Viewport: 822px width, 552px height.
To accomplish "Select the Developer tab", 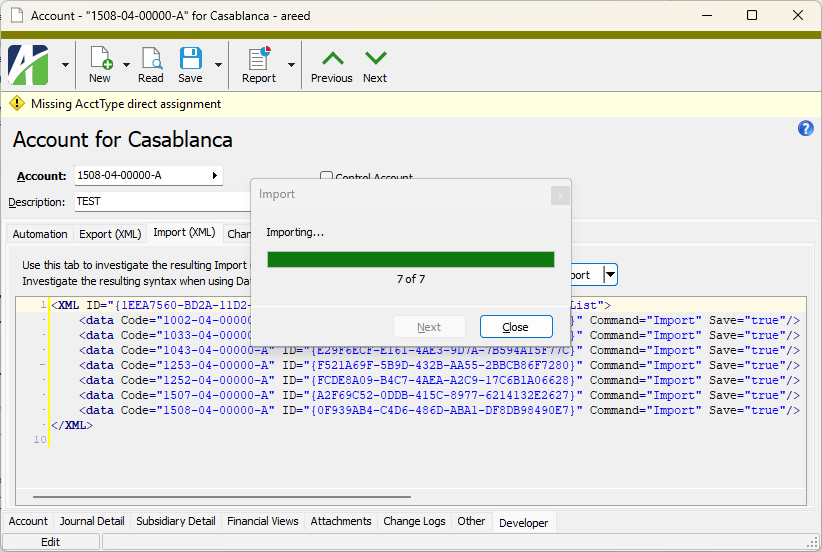I will 524,523.
